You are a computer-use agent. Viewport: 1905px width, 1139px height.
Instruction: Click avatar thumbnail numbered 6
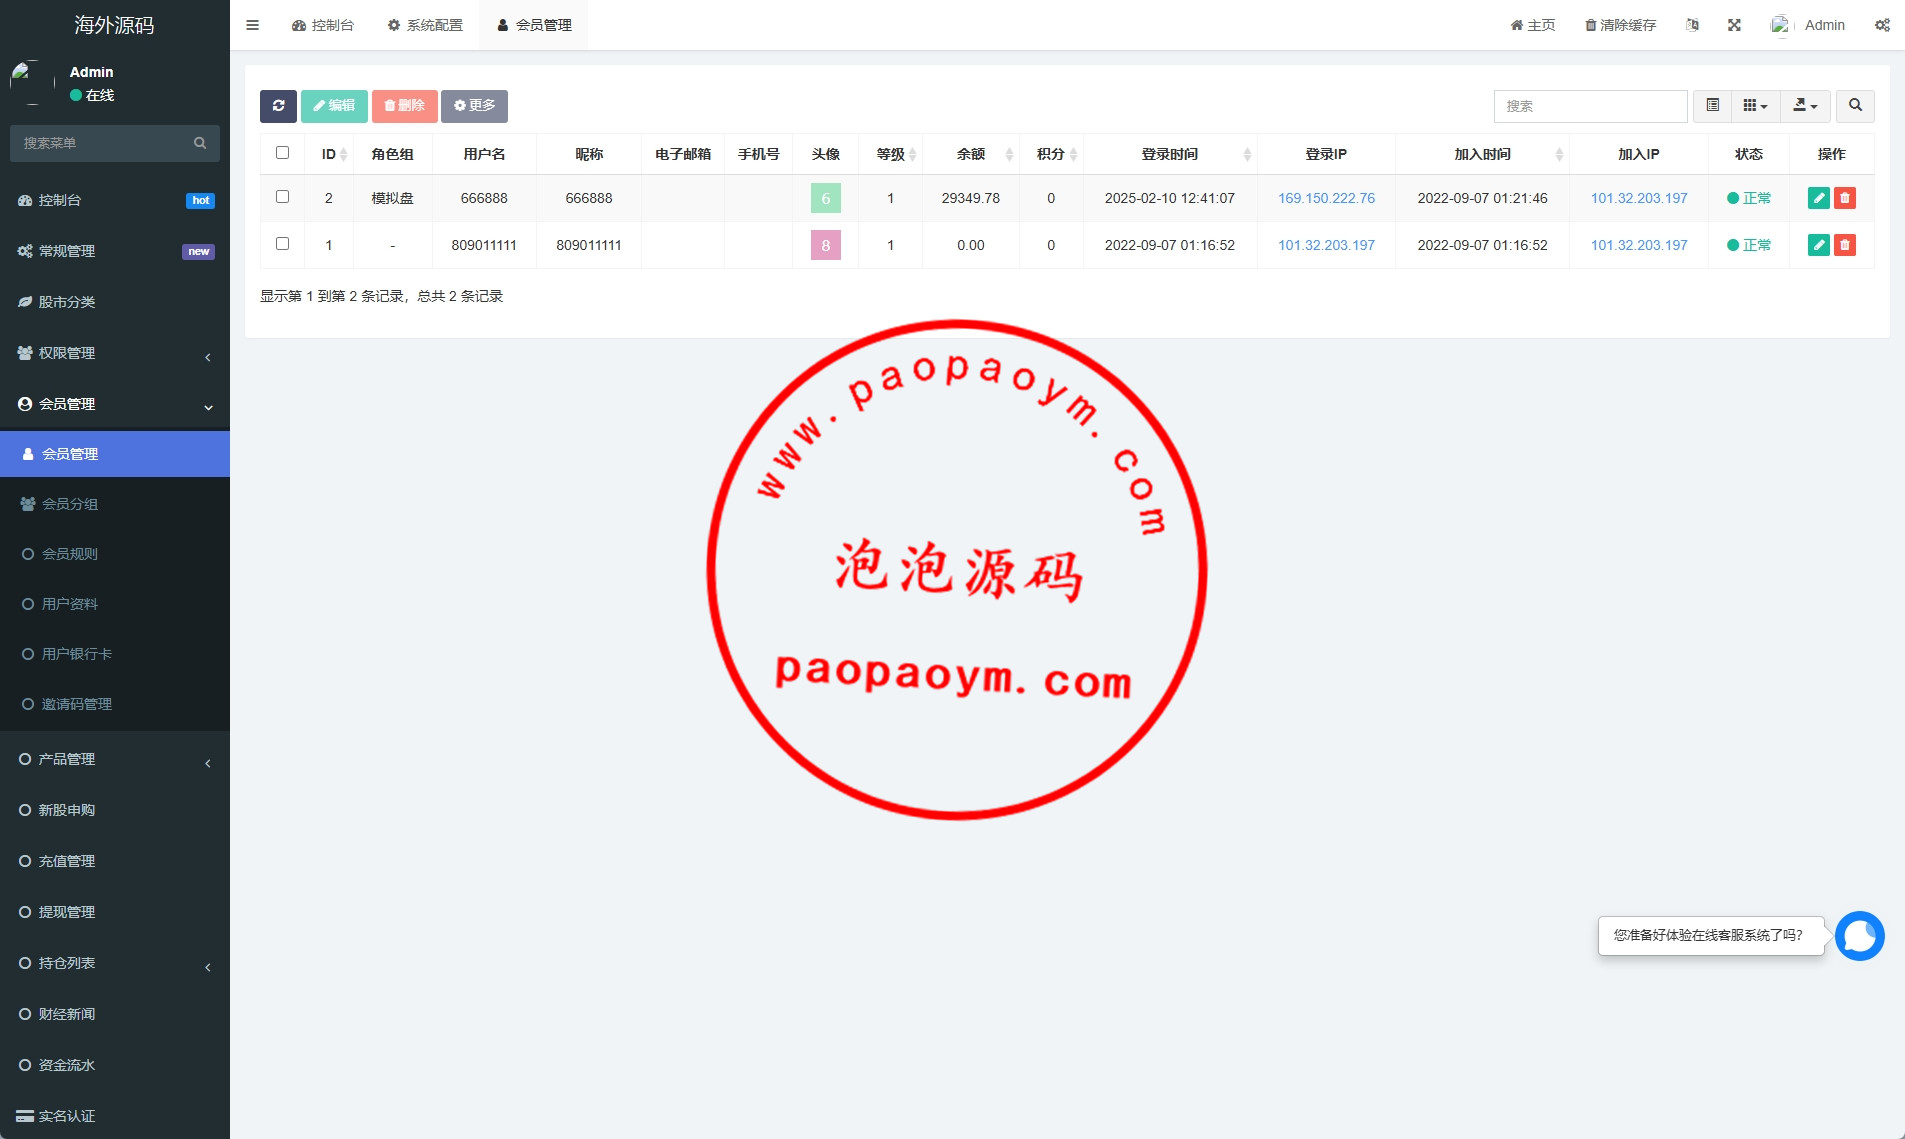826,198
